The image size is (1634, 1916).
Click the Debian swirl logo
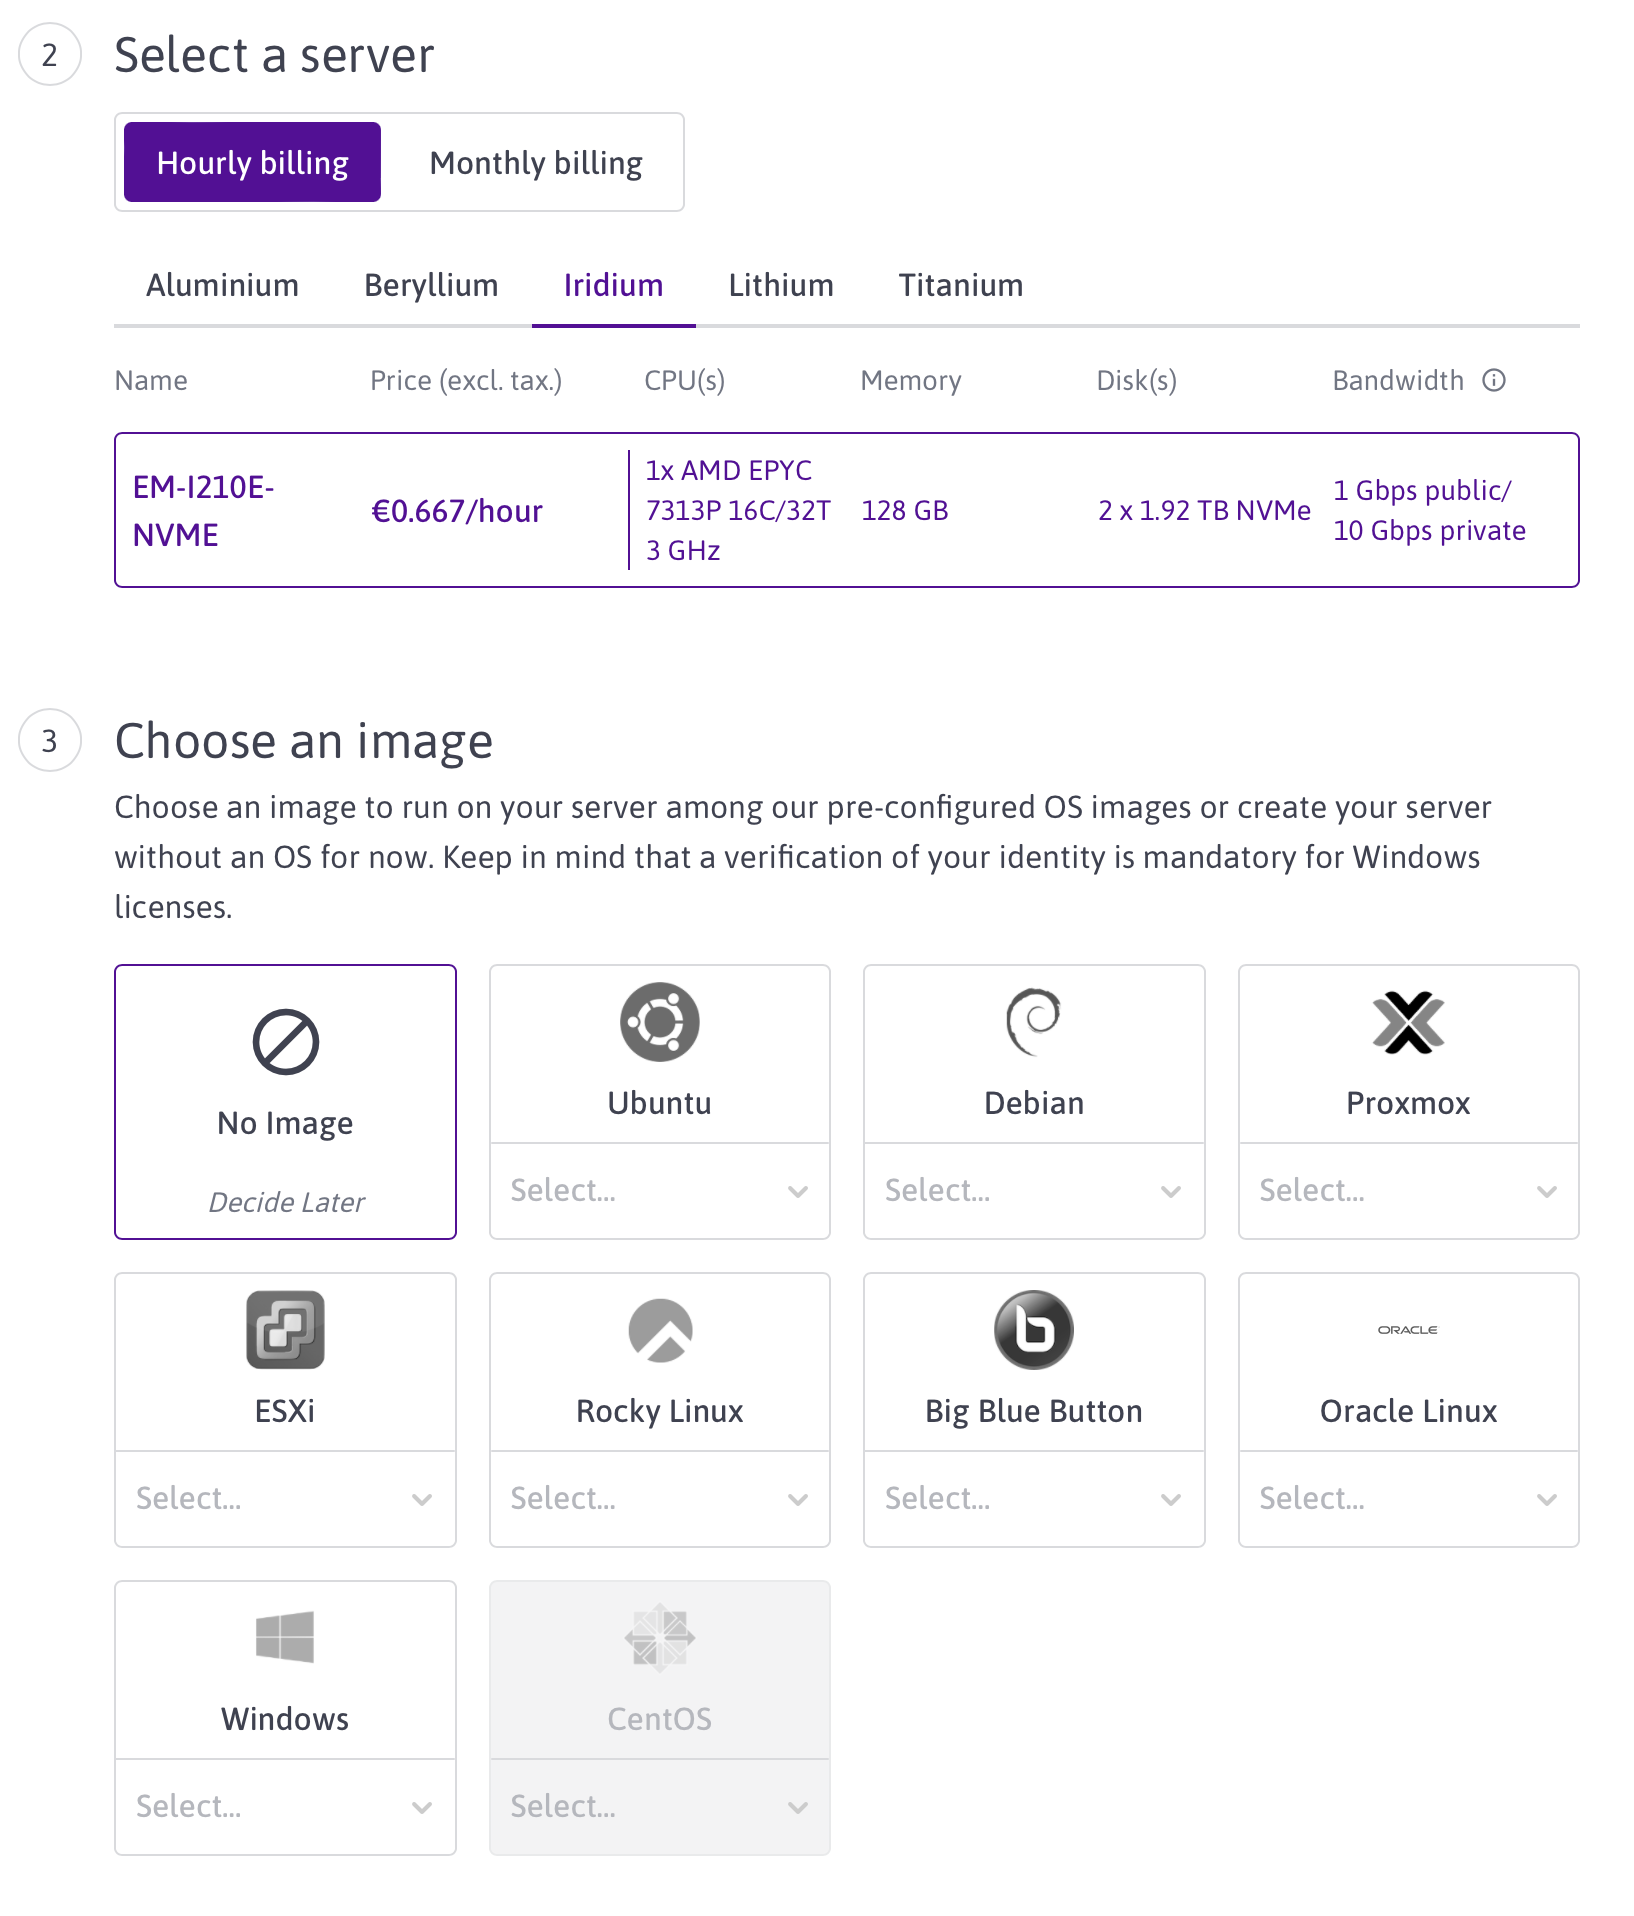(1033, 1022)
